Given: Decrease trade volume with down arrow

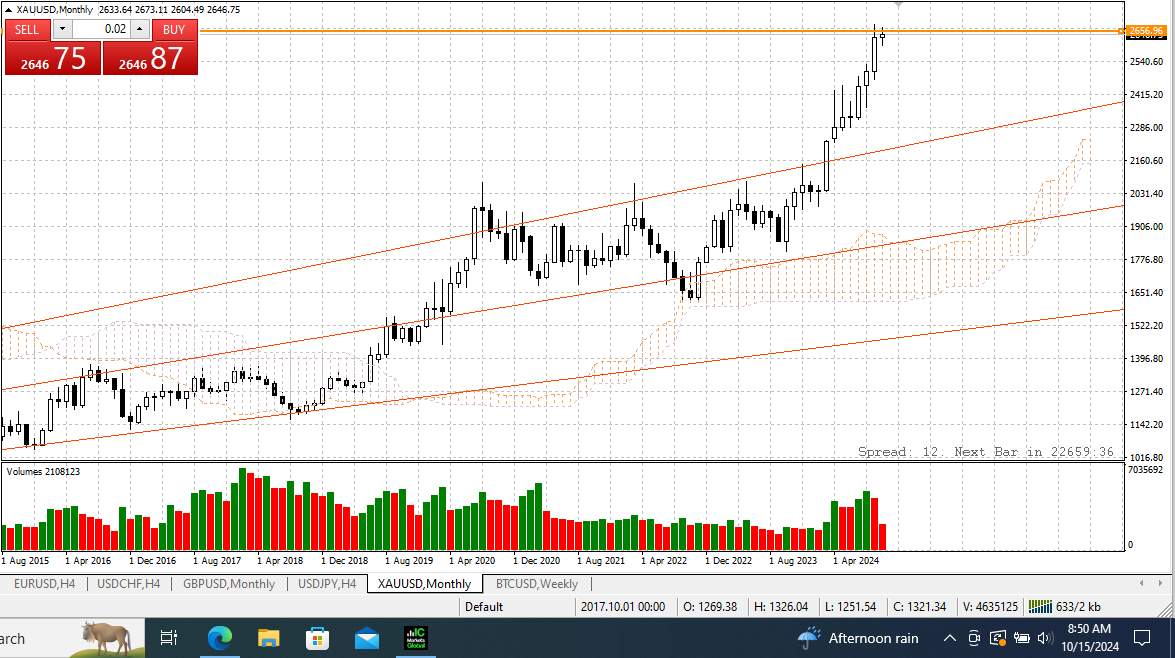Looking at the screenshot, I should click(x=62, y=29).
